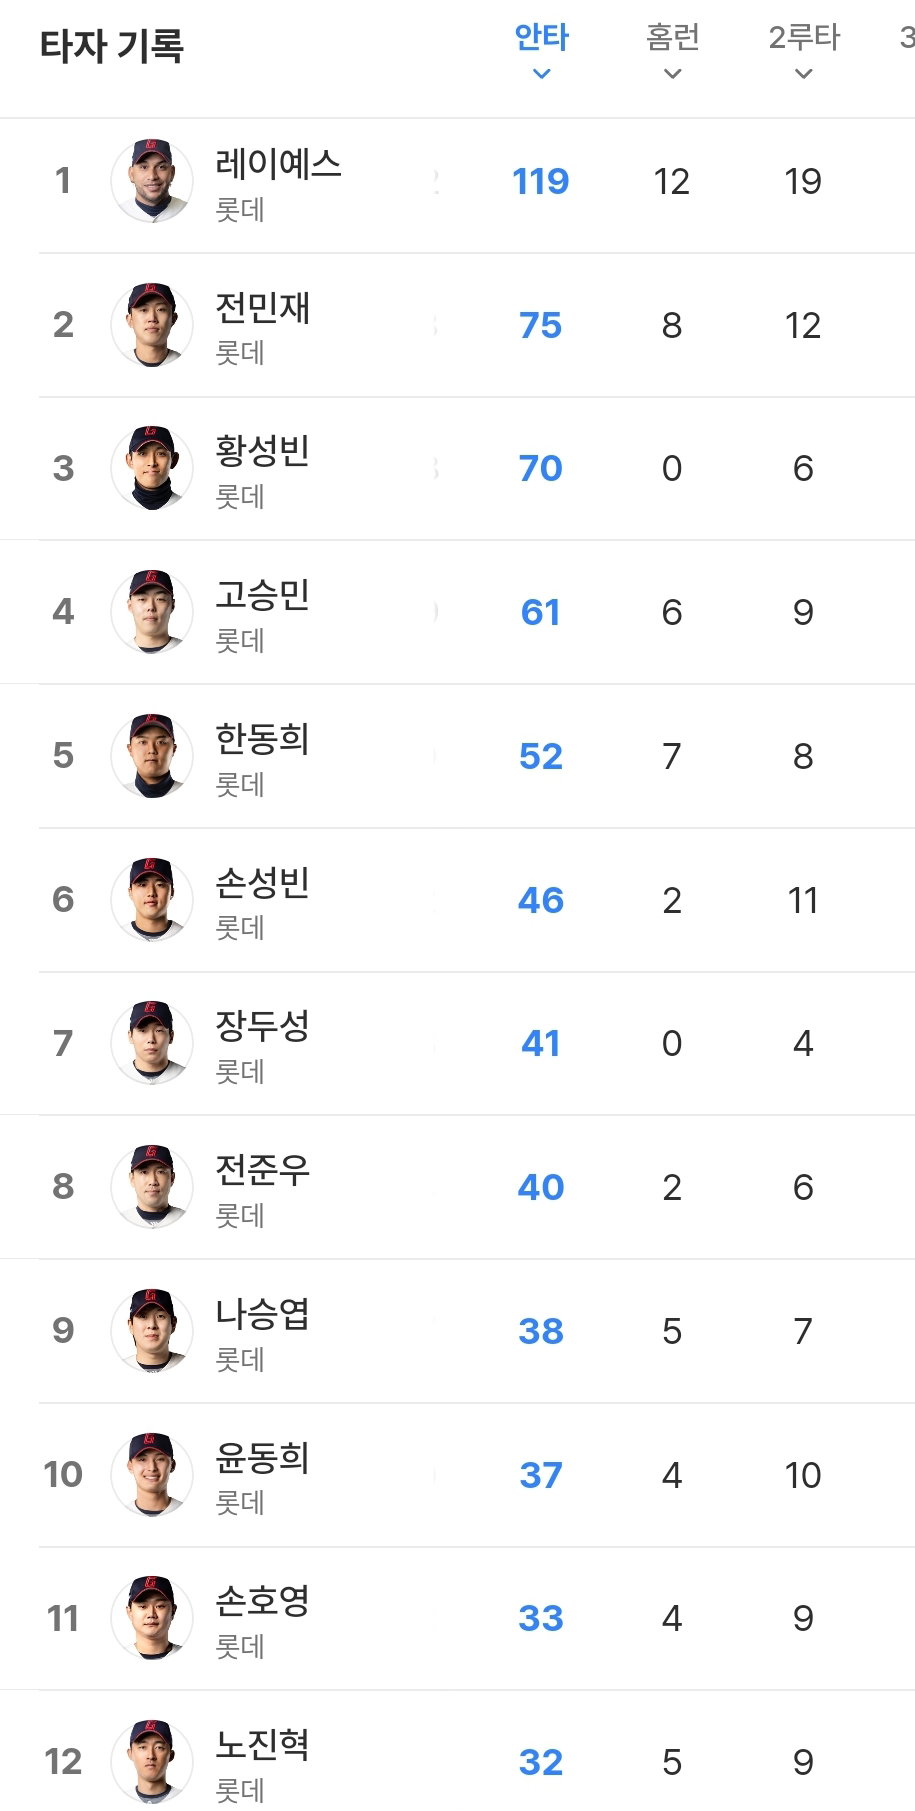Tap 고승민 profile picture

(x=152, y=612)
